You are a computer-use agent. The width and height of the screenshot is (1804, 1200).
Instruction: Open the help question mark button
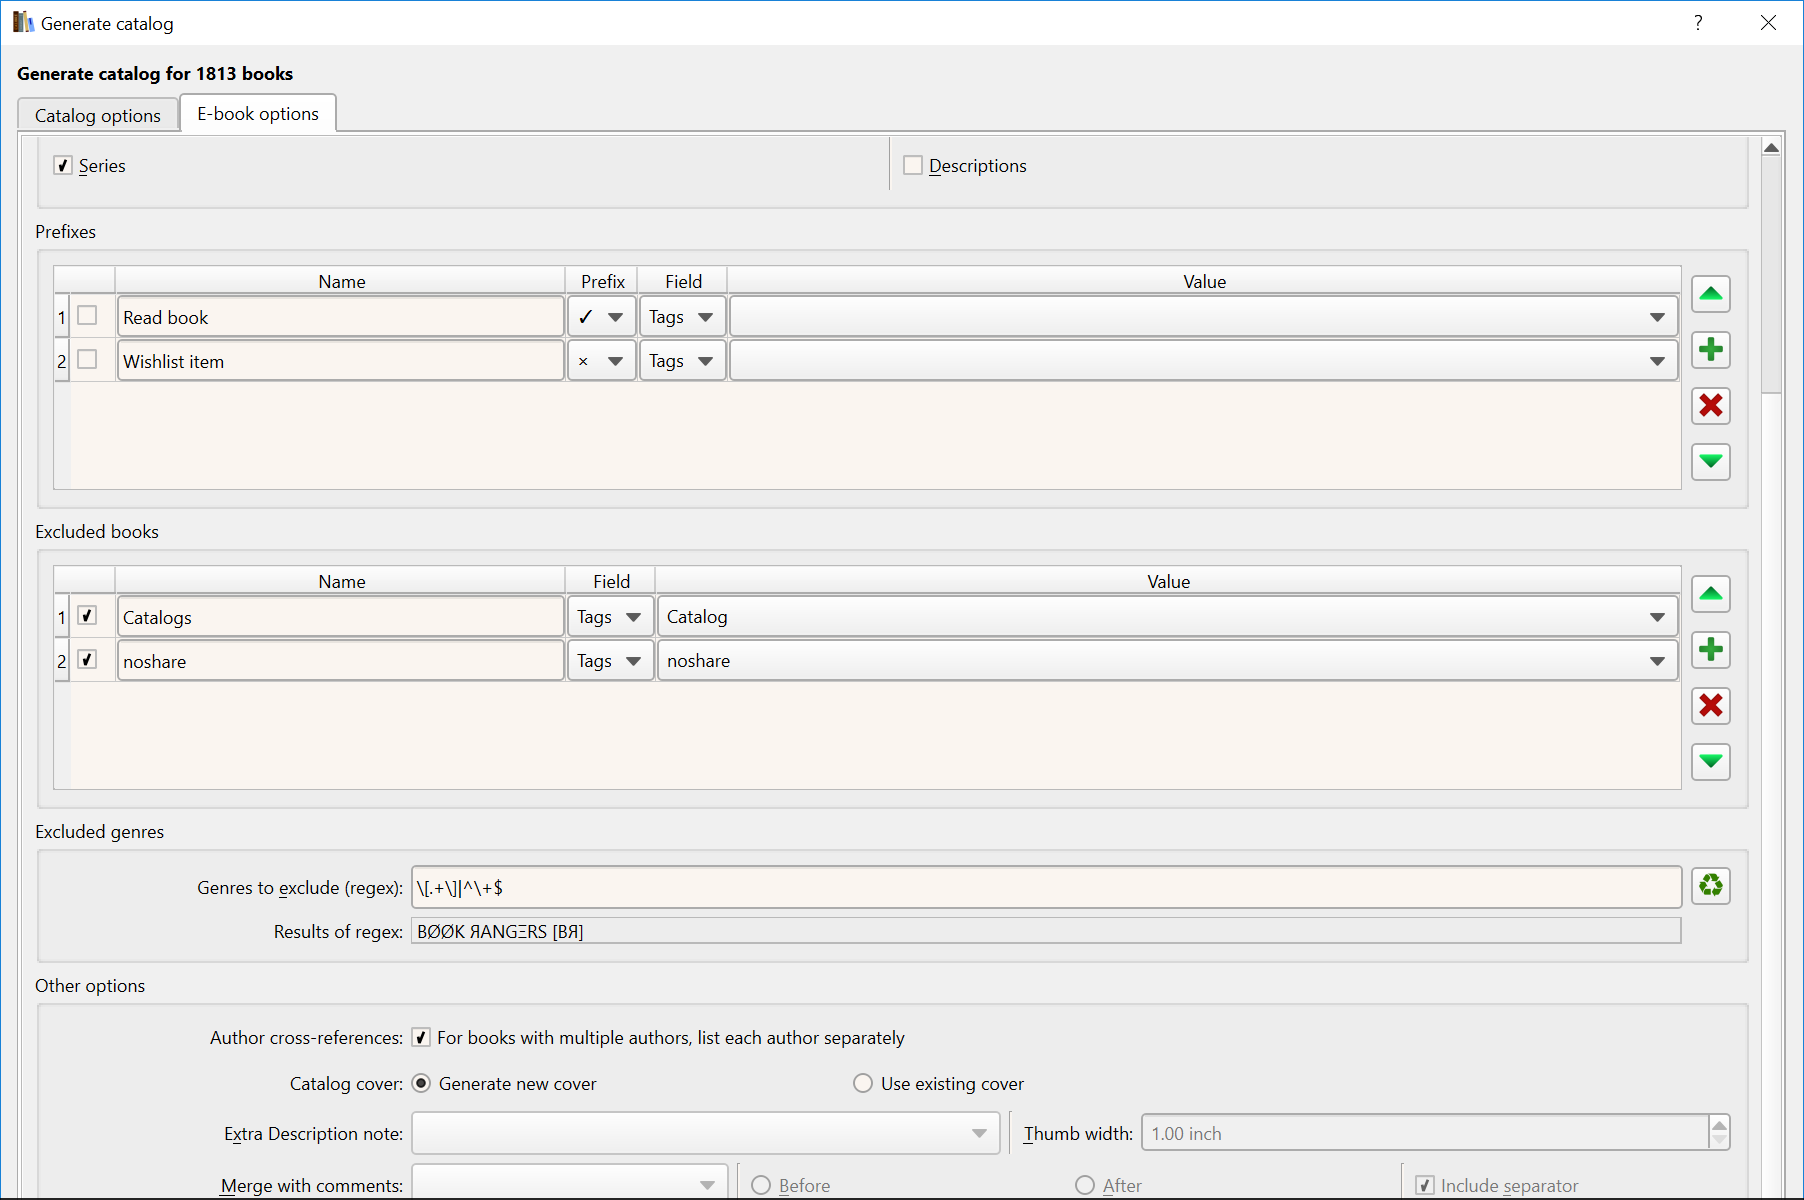[1698, 22]
